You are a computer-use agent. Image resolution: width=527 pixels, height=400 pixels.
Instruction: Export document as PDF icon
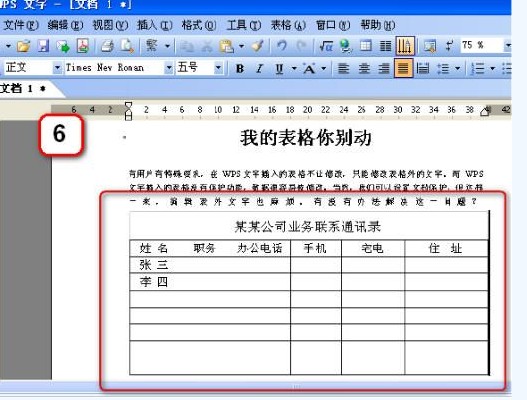[x=83, y=46]
